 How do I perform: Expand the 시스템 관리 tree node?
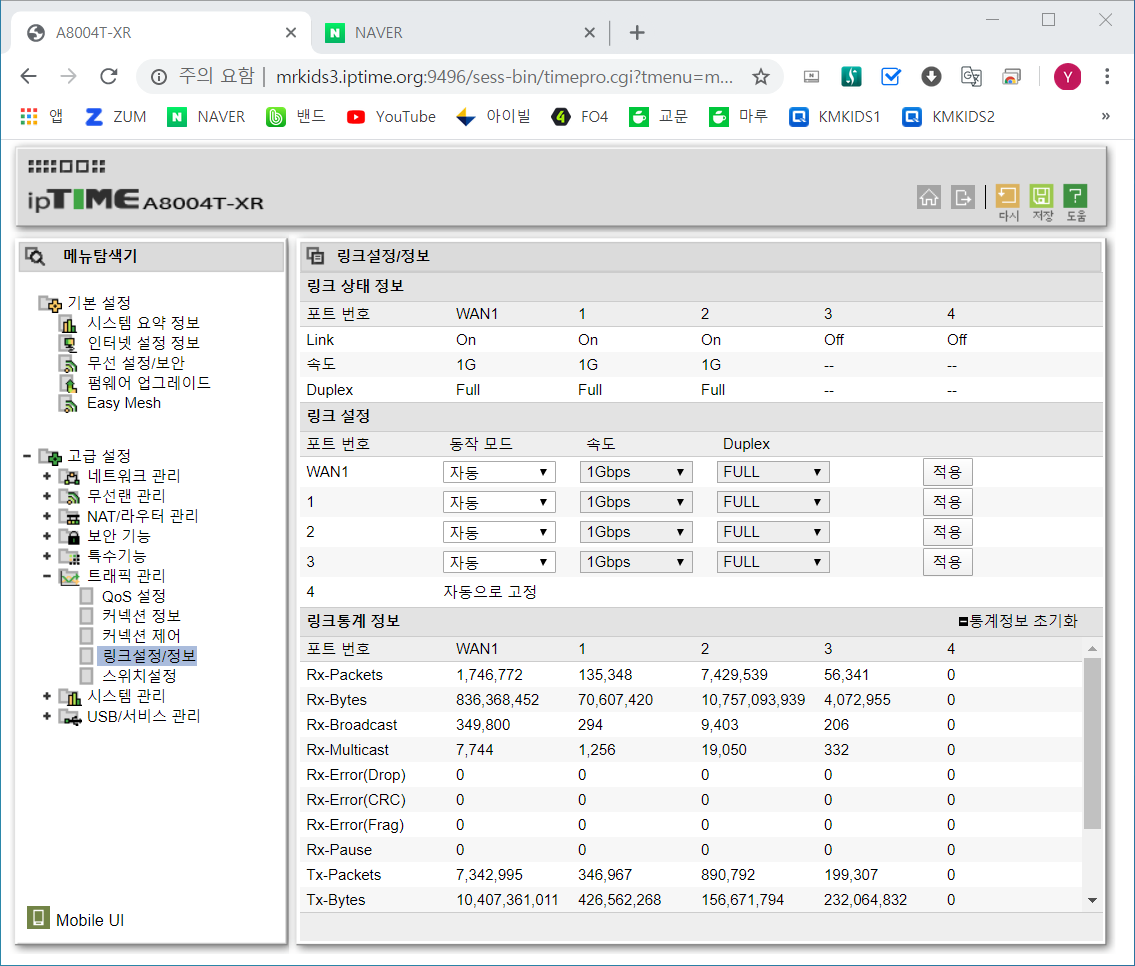point(47,696)
